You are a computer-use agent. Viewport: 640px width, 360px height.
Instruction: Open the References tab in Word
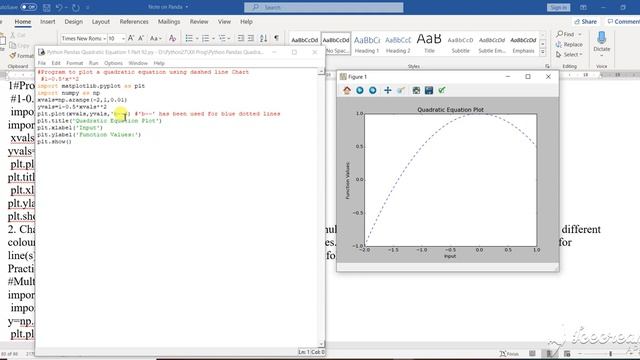(134, 22)
